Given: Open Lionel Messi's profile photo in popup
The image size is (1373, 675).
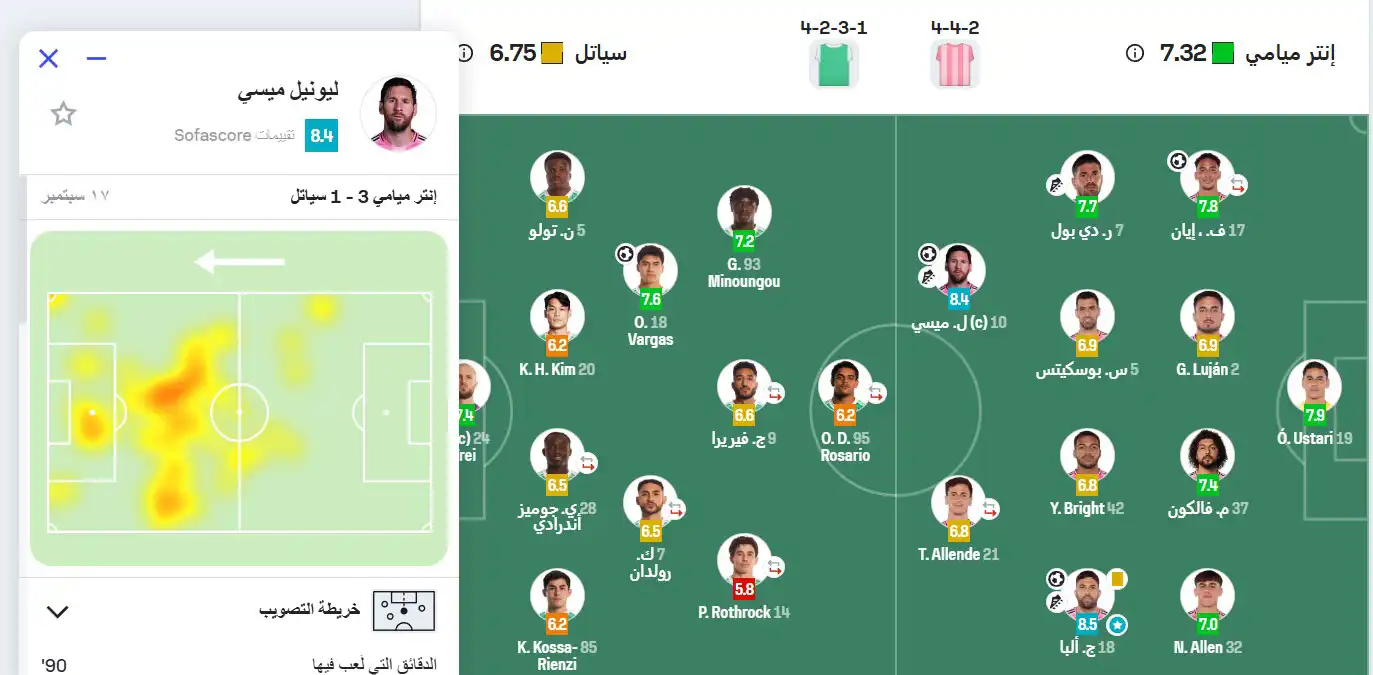Looking at the screenshot, I should (x=397, y=113).
